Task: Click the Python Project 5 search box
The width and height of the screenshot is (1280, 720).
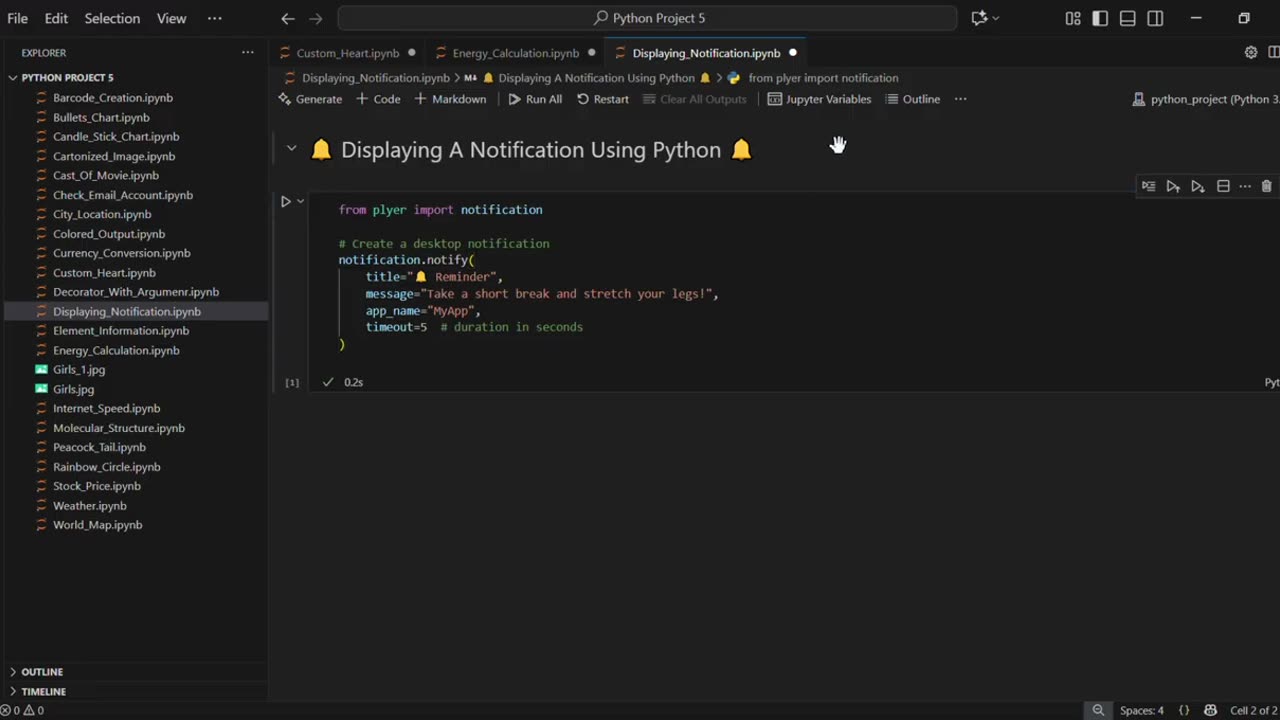Action: [647, 18]
